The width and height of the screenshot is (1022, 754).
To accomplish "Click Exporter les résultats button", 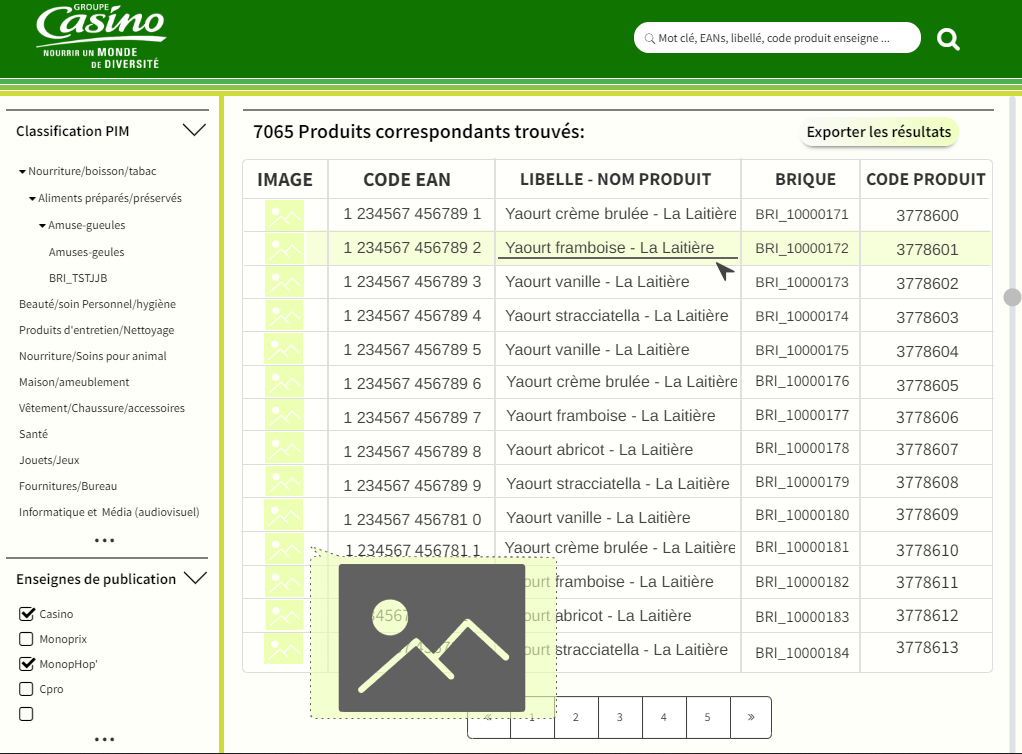I will pyautogui.click(x=879, y=132).
